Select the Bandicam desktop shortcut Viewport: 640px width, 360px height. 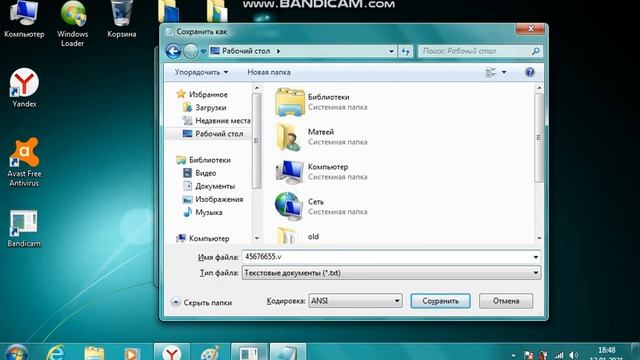pyautogui.click(x=24, y=229)
